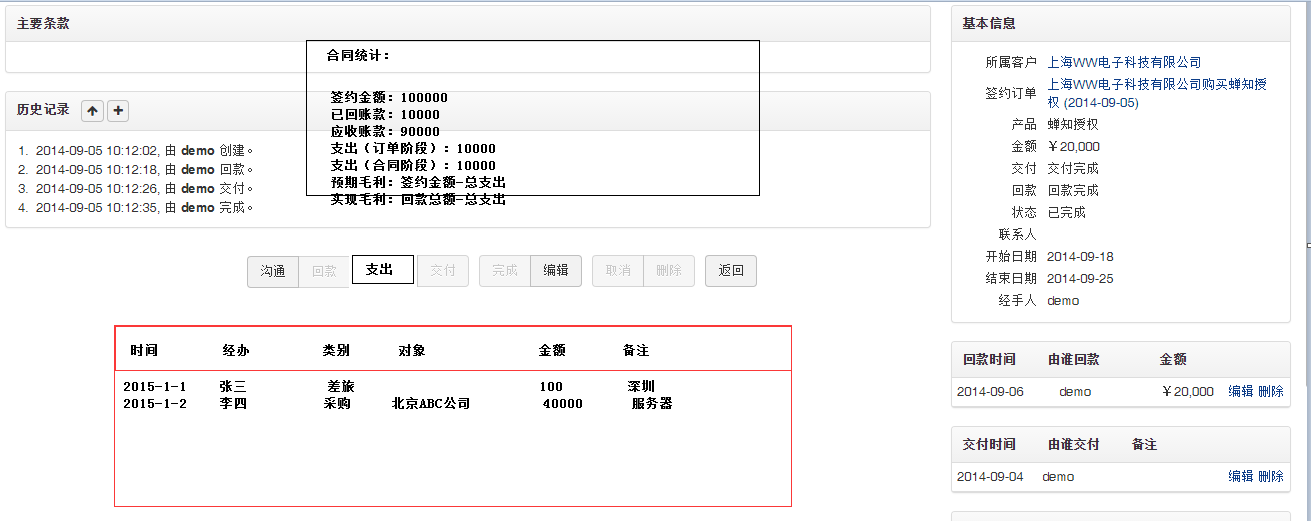Select the 由谁回款 column header

[x=1075, y=359]
